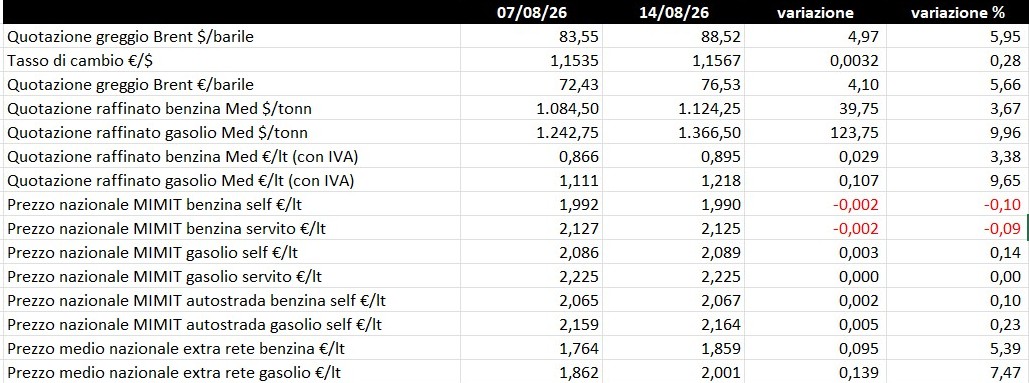1029x383 pixels.
Task: Click the Brent price cell 88,52
Action: [x=673, y=37]
